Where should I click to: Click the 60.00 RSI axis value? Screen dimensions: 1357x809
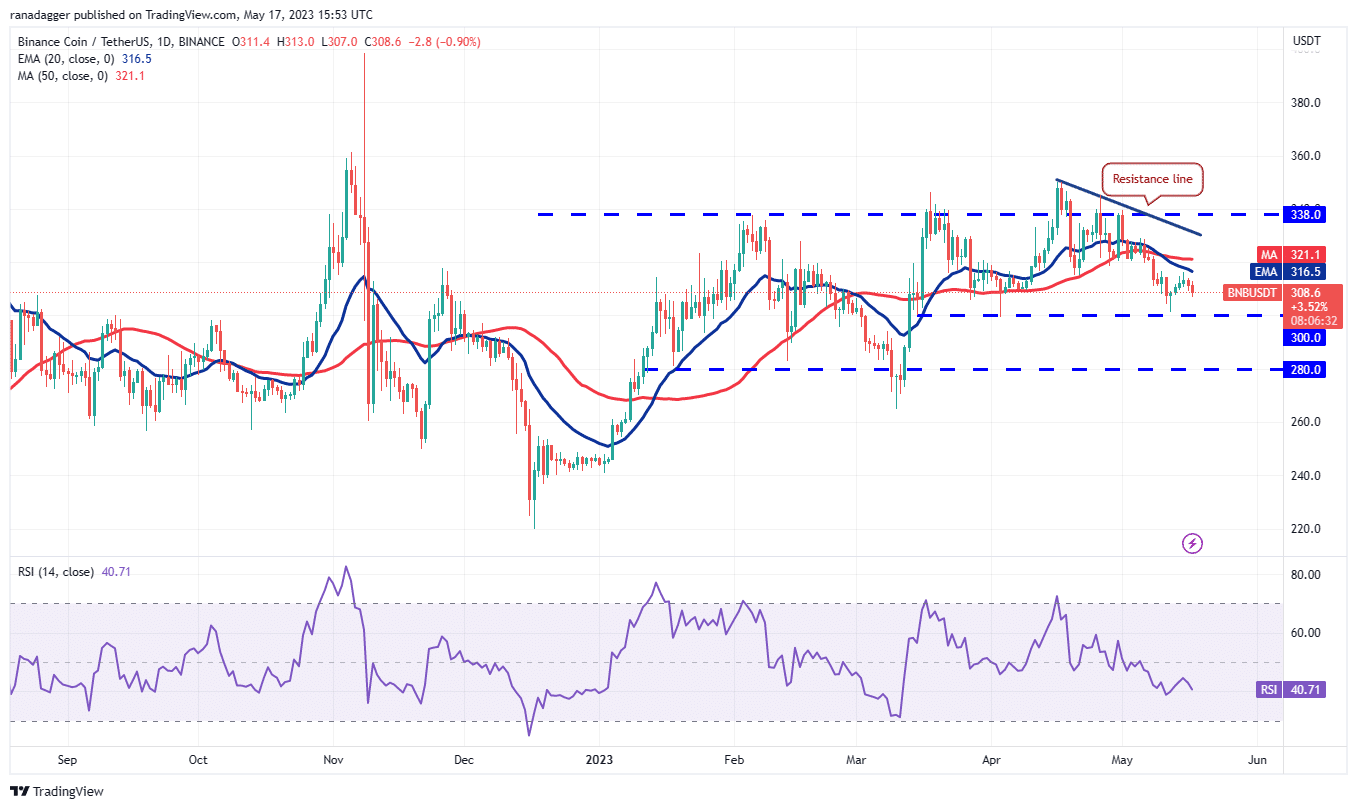pyautogui.click(x=1306, y=633)
